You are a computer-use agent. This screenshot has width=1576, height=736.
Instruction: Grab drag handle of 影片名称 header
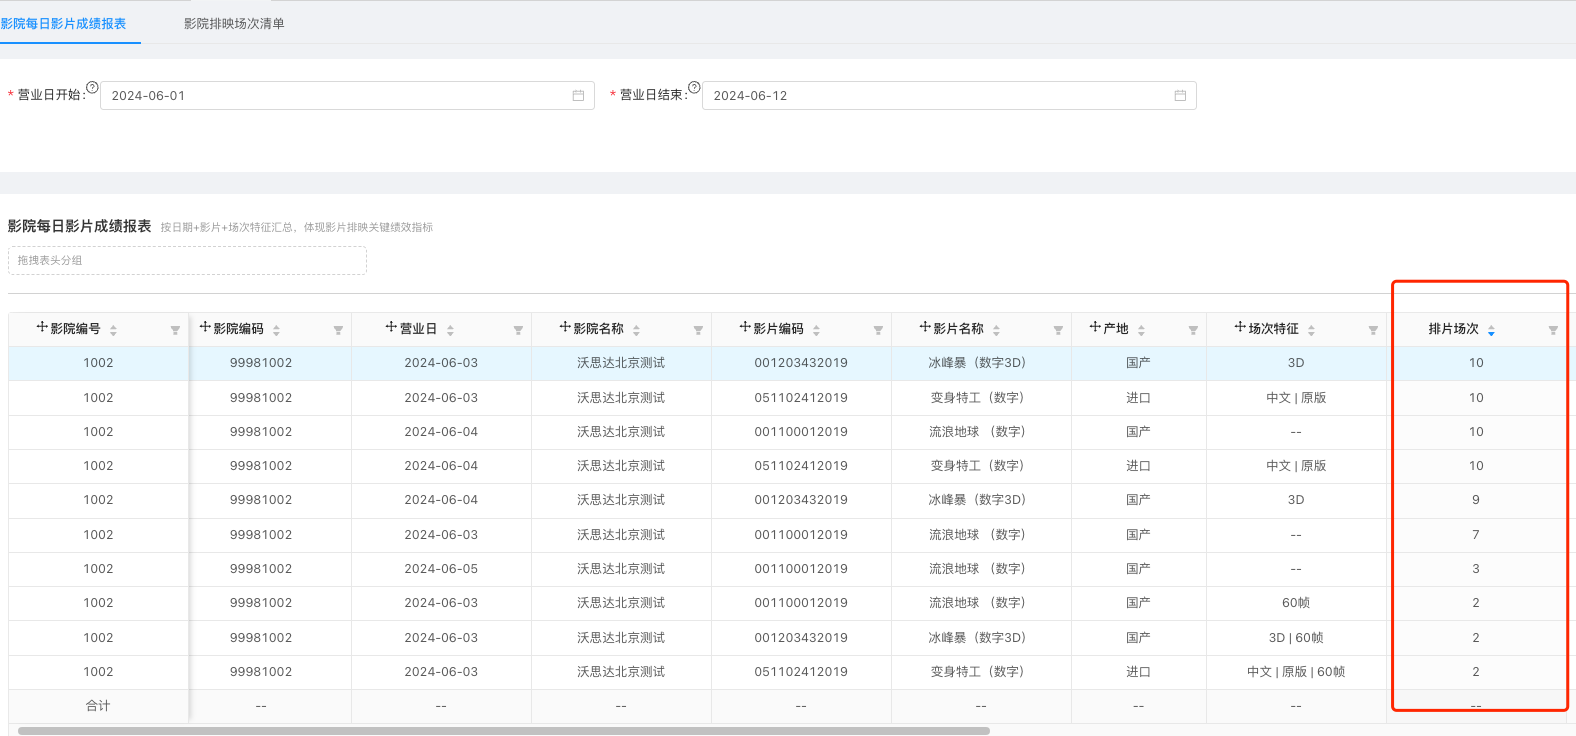[925, 327]
